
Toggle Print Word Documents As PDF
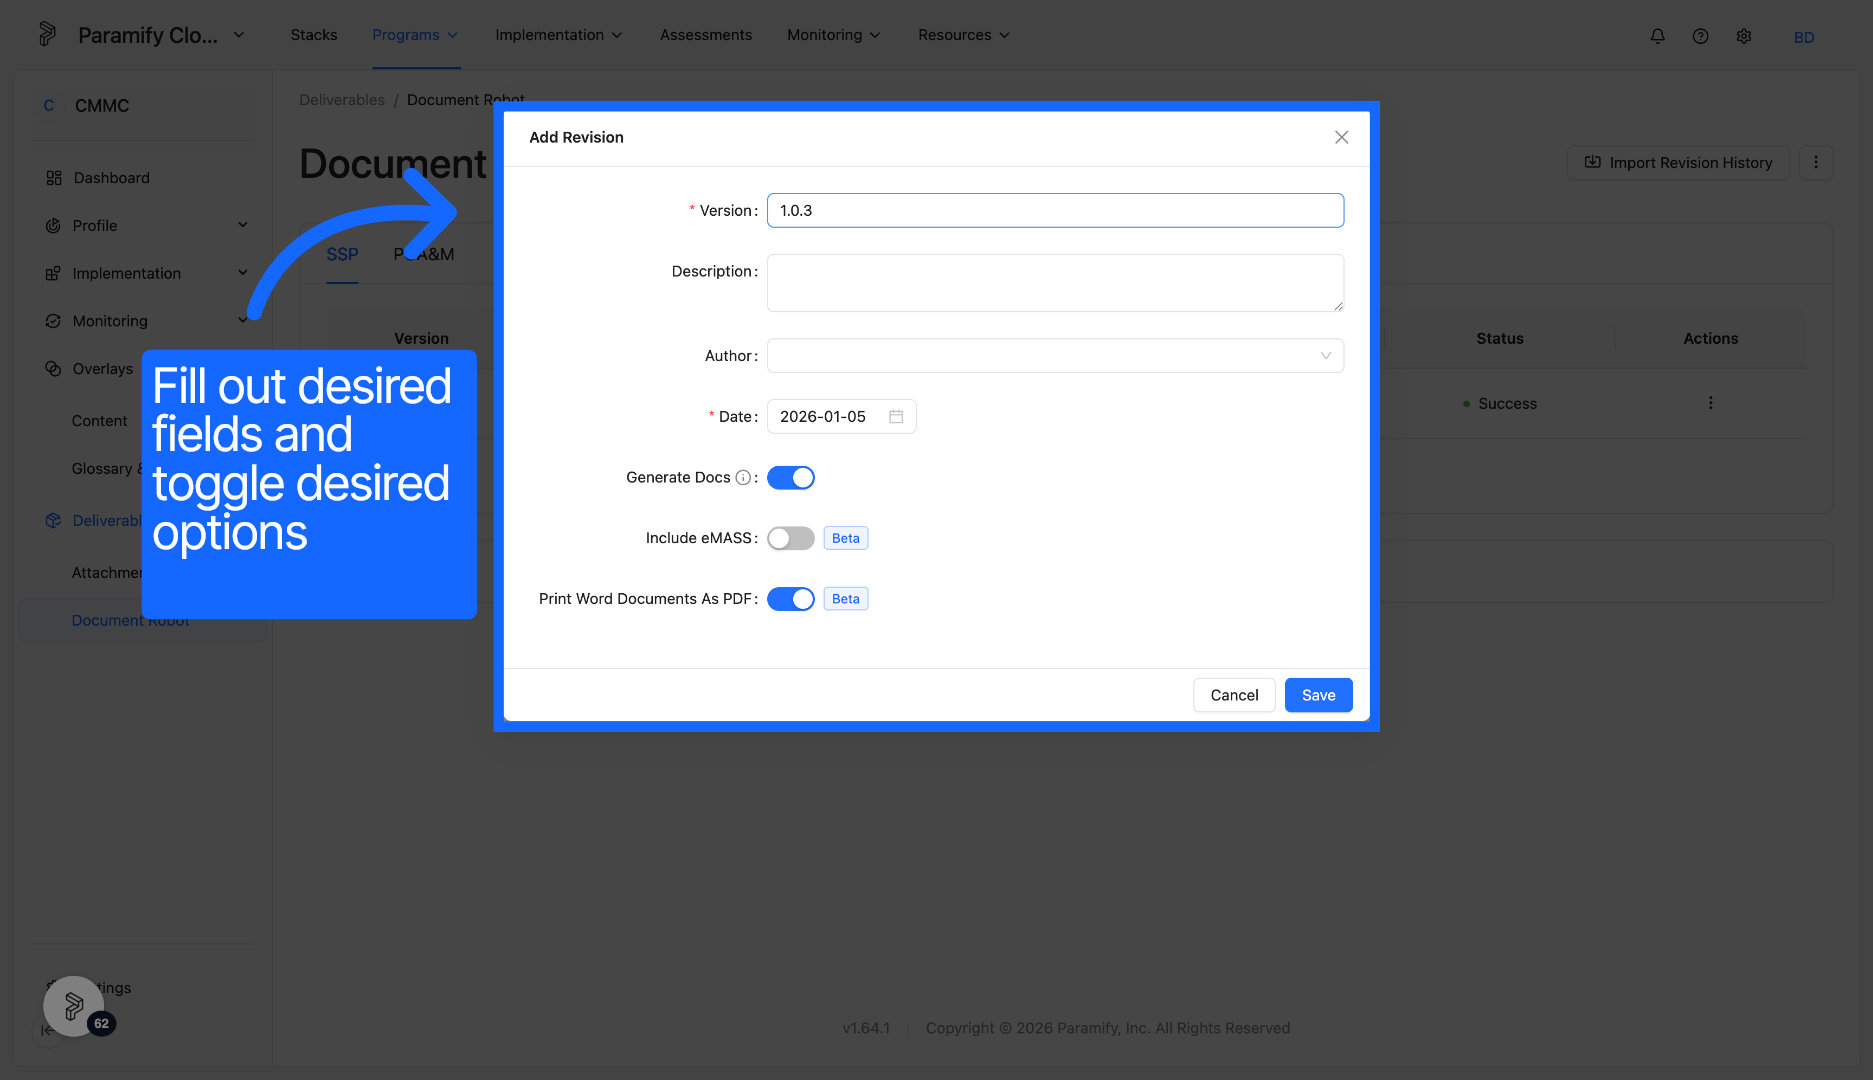pyautogui.click(x=791, y=599)
